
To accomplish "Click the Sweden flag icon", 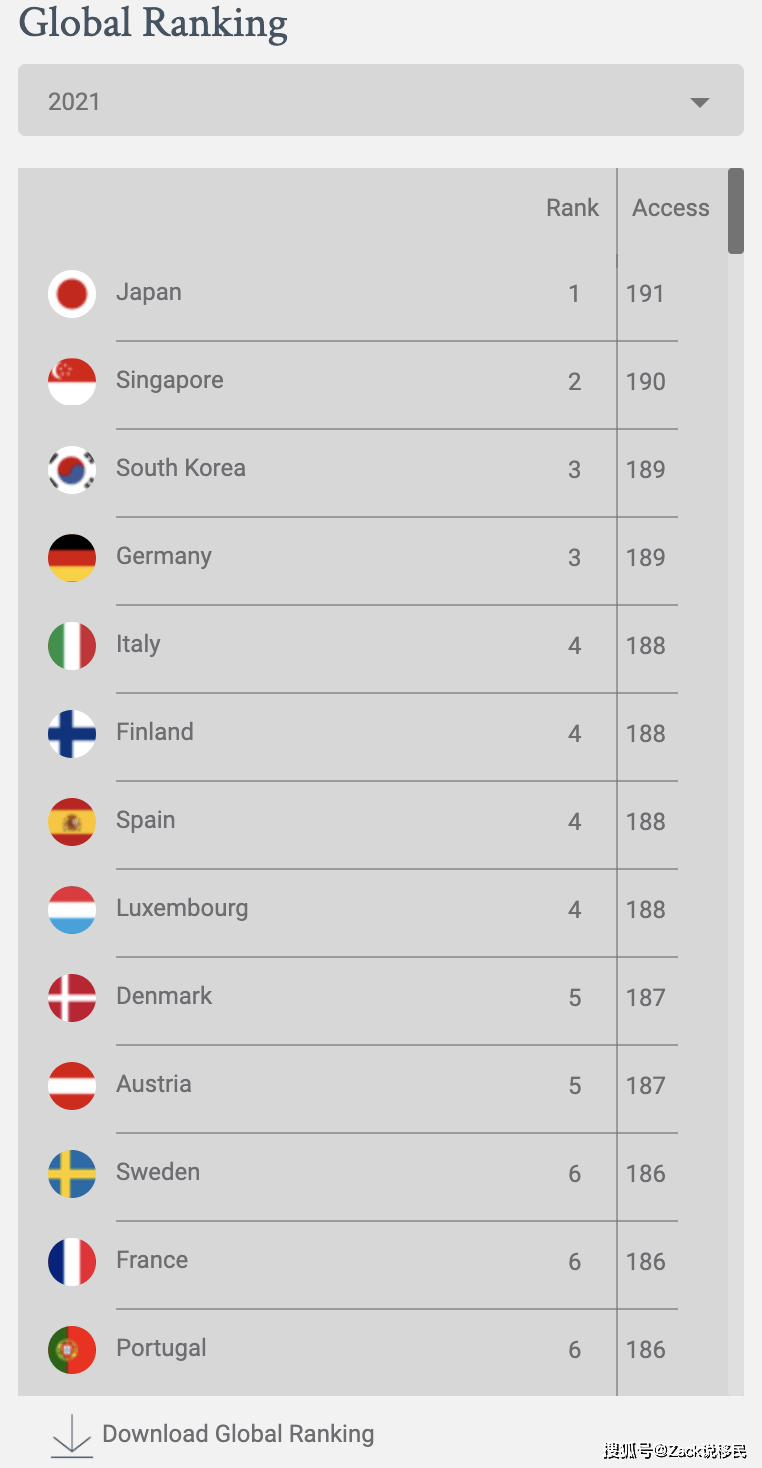I will [x=72, y=1174].
